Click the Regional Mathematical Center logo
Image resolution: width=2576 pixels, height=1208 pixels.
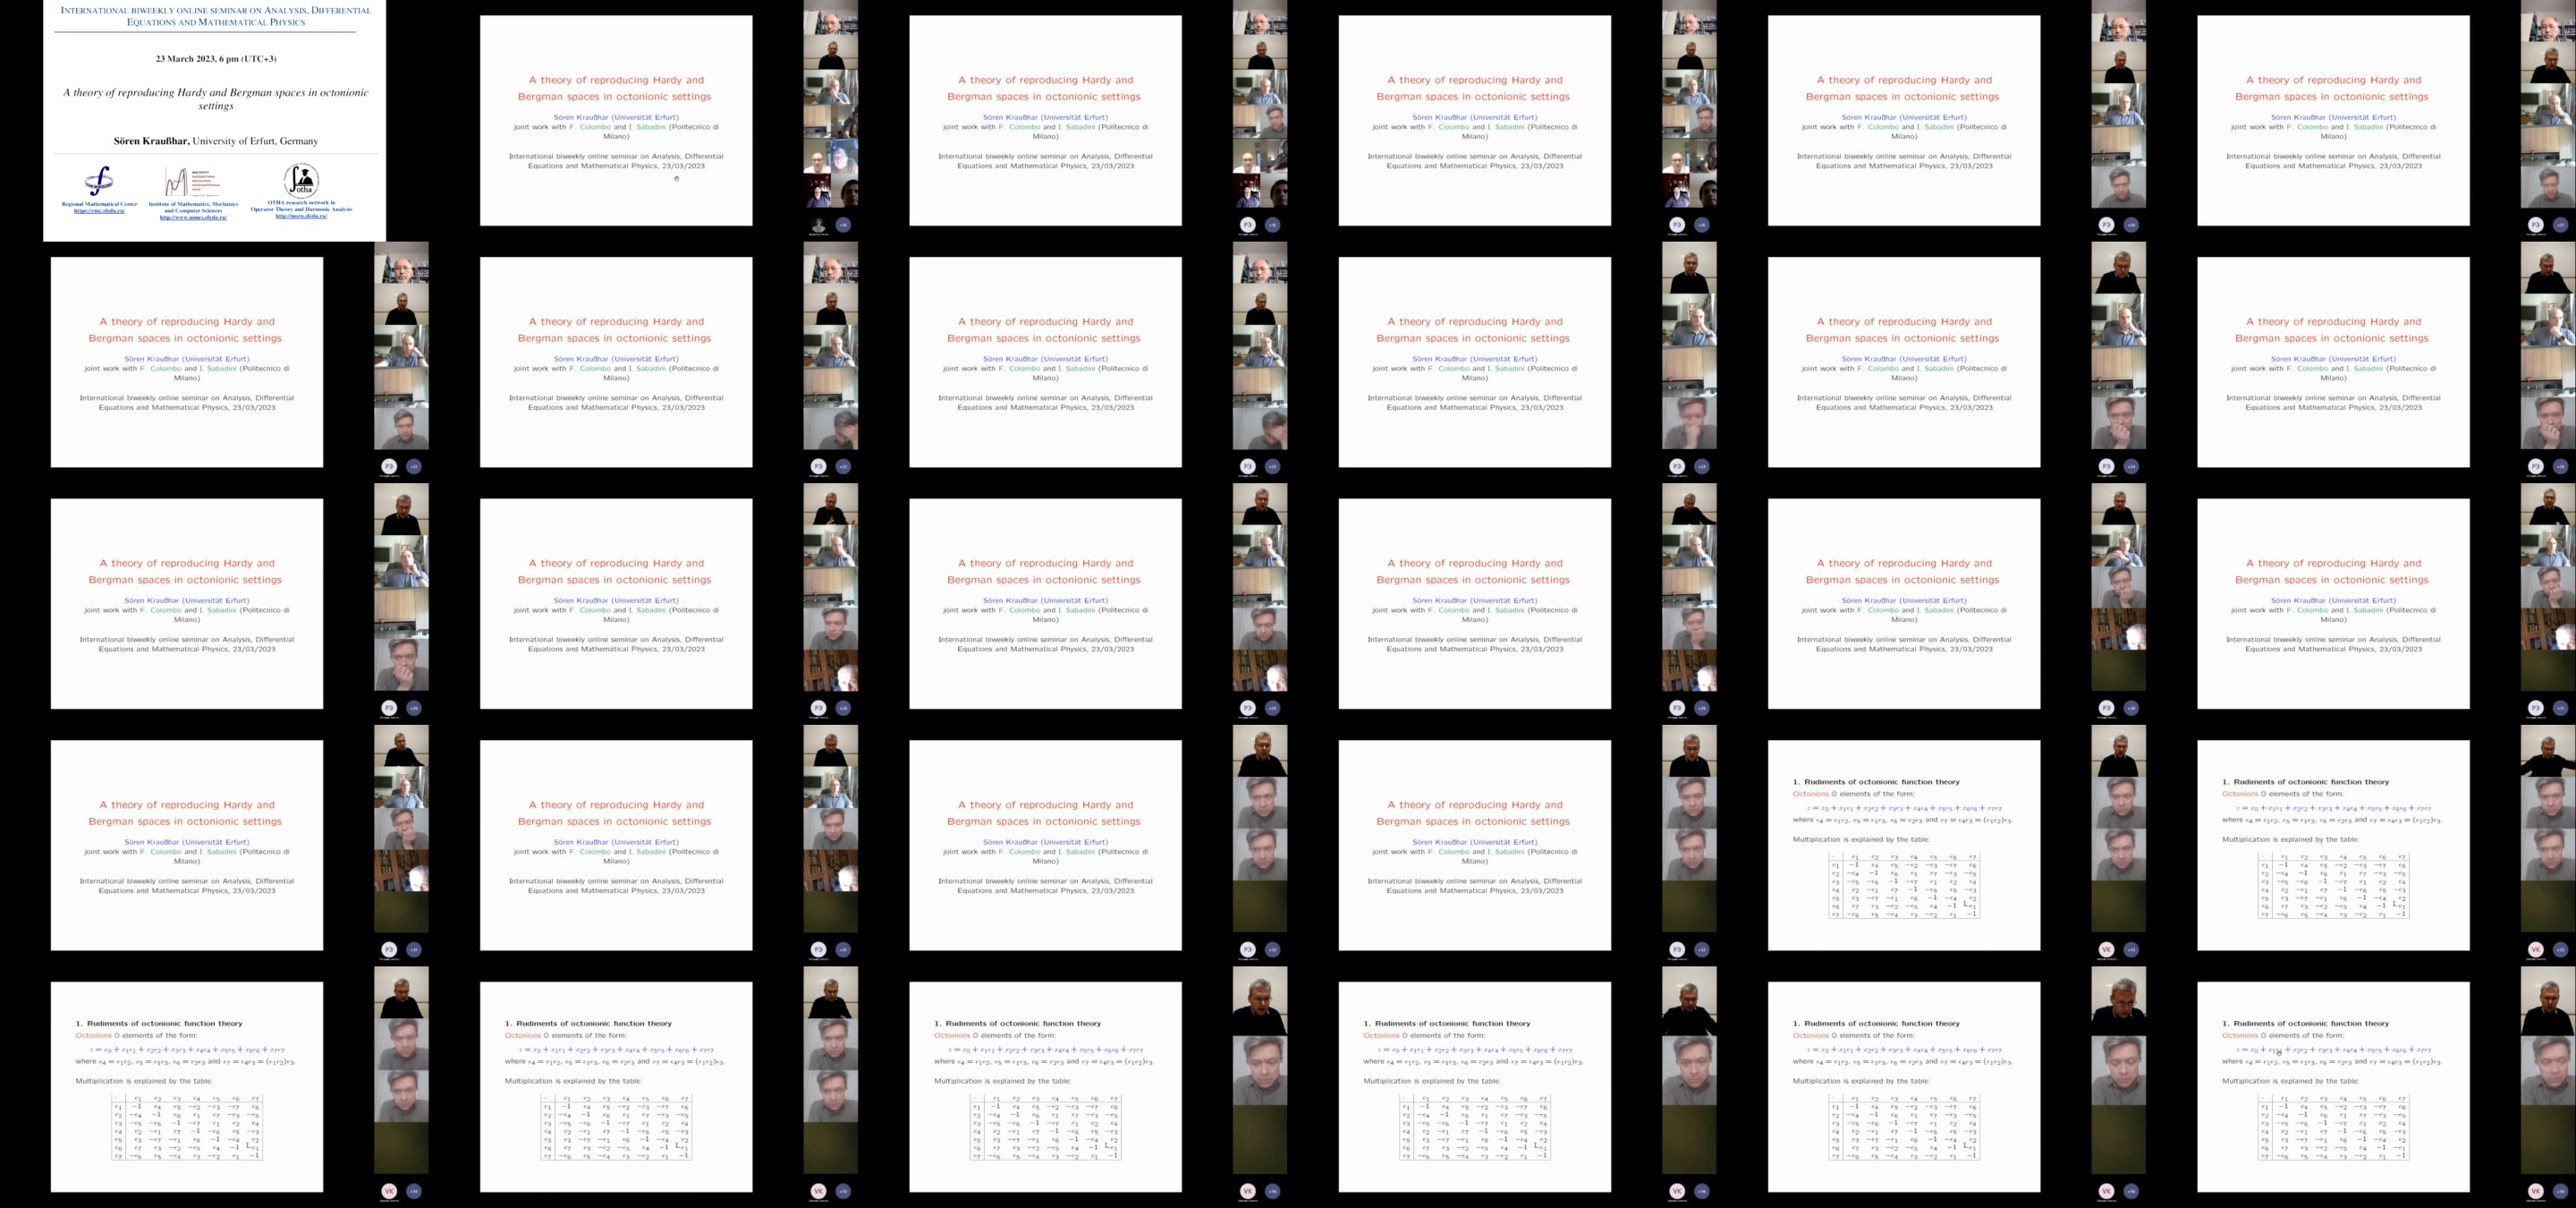click(x=99, y=182)
